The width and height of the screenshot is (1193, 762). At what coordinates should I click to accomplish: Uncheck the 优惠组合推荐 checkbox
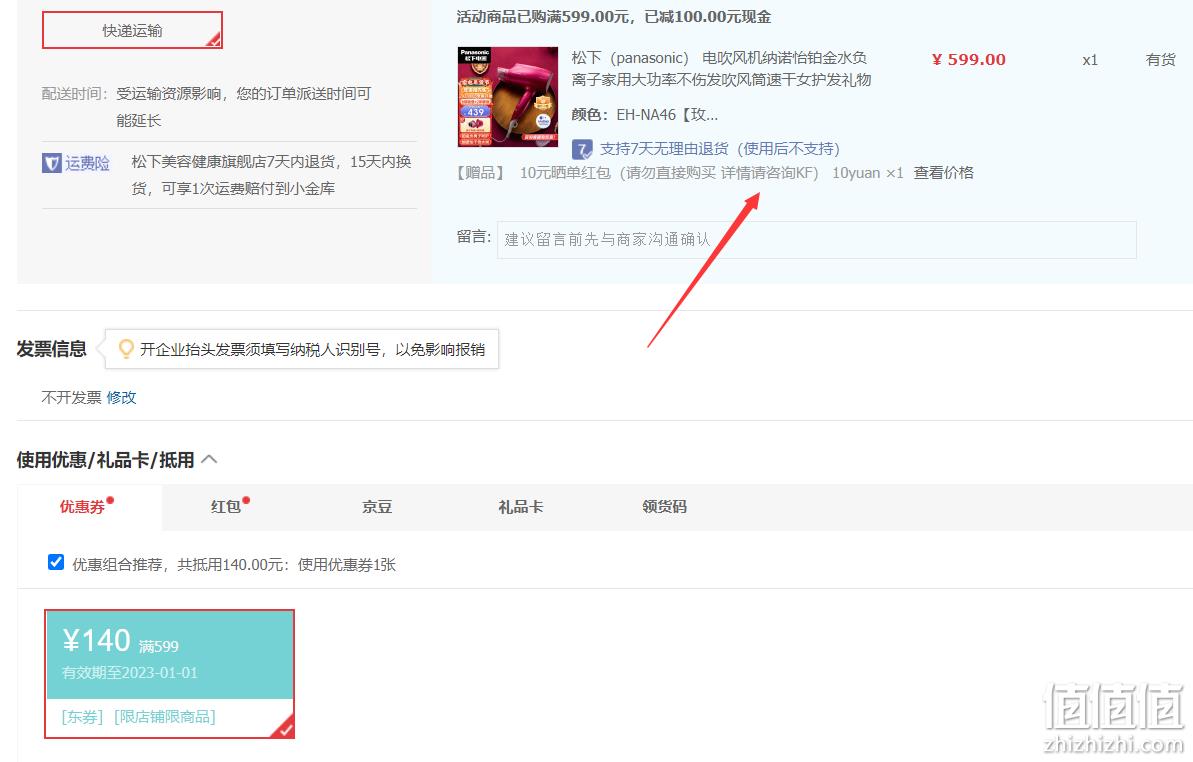point(56,562)
